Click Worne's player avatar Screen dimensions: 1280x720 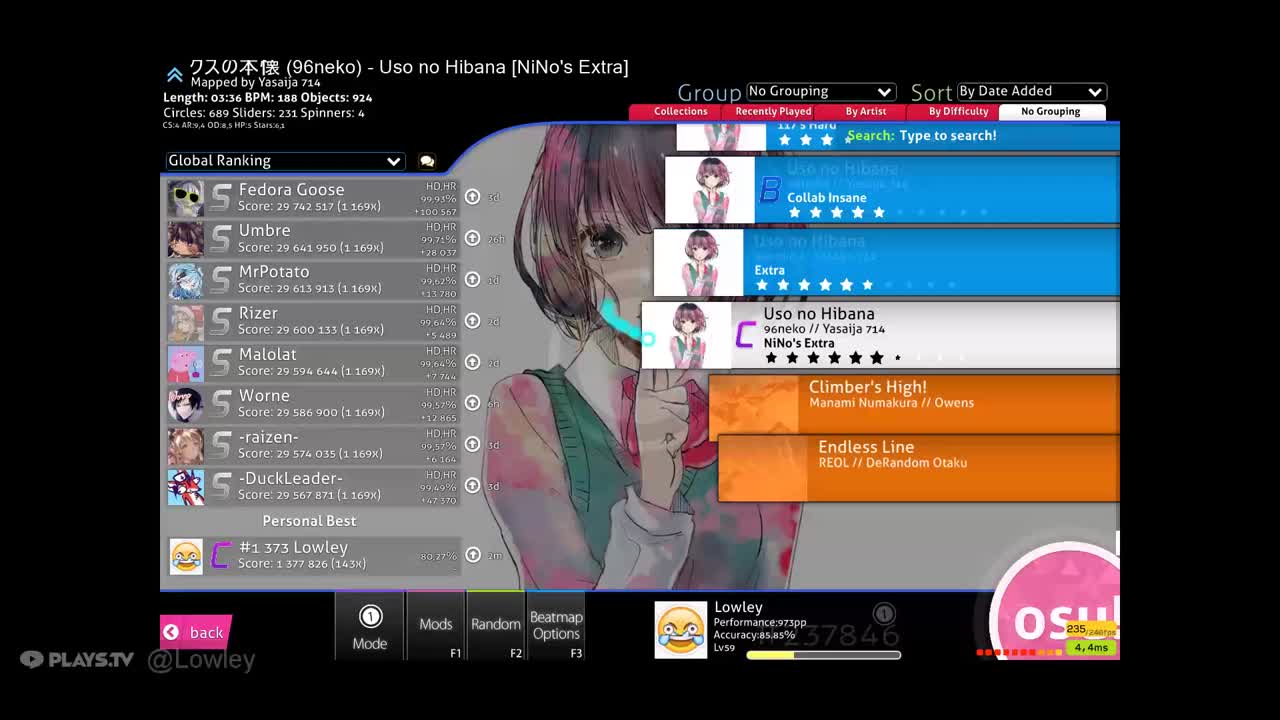[x=186, y=405]
